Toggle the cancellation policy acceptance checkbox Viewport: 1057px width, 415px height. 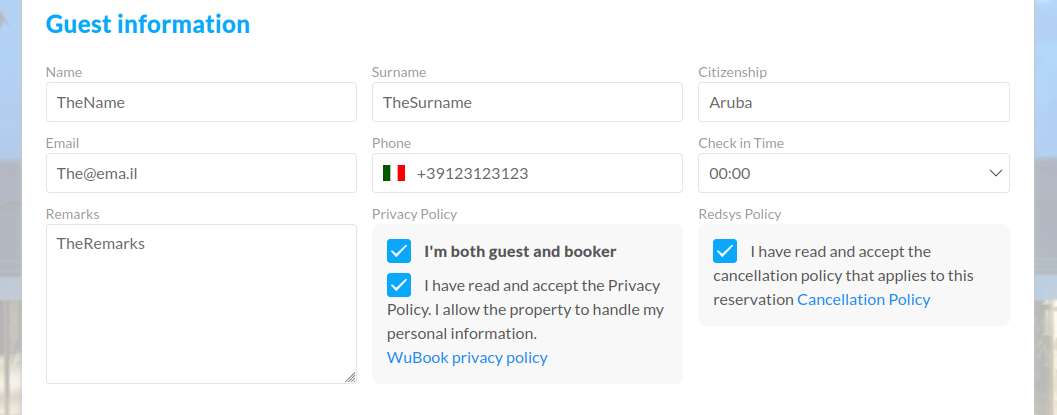click(x=725, y=251)
